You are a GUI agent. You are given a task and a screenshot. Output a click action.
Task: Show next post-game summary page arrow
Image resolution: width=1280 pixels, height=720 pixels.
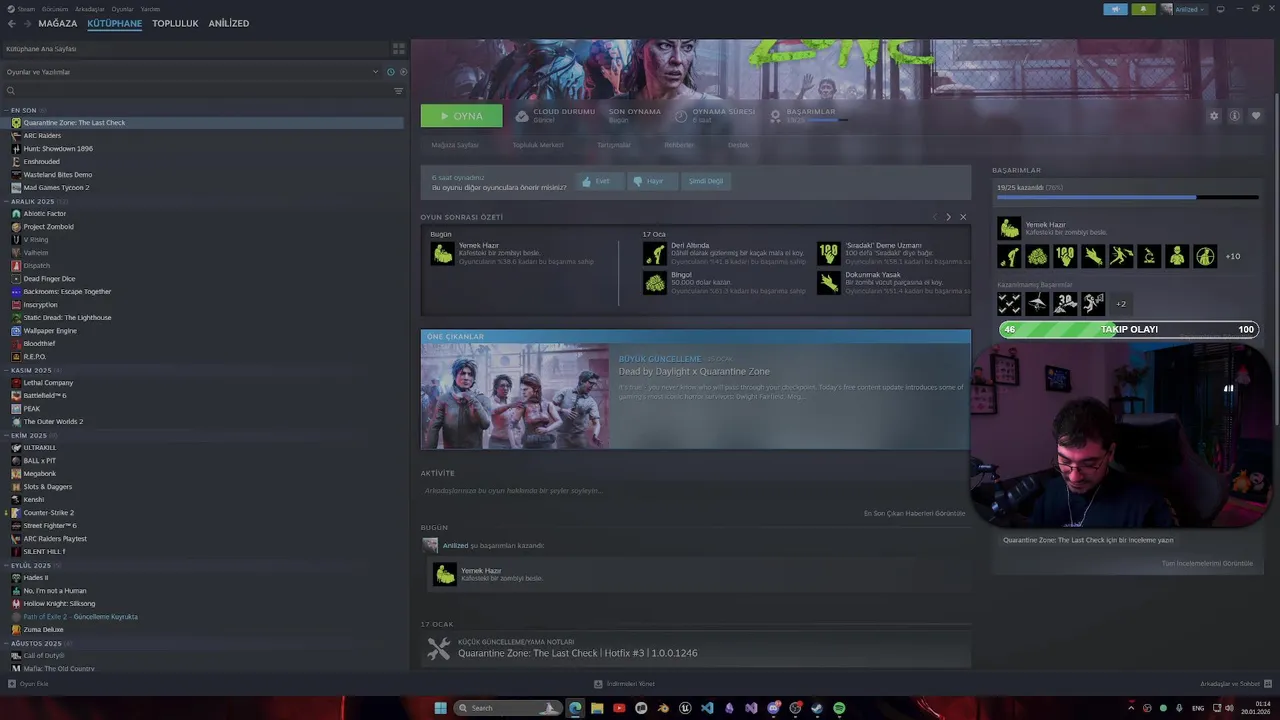click(948, 217)
